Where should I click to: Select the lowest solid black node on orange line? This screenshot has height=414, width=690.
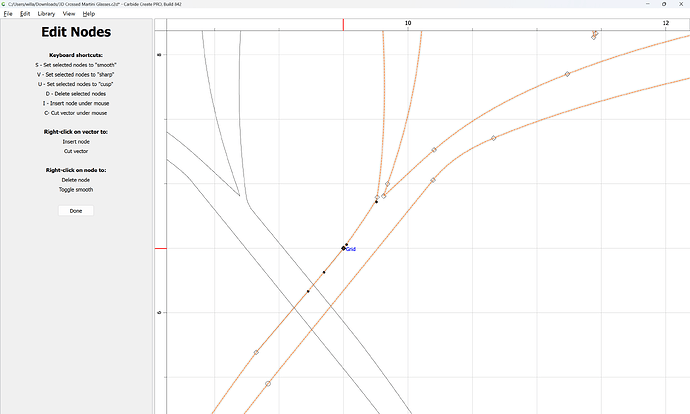point(308,291)
